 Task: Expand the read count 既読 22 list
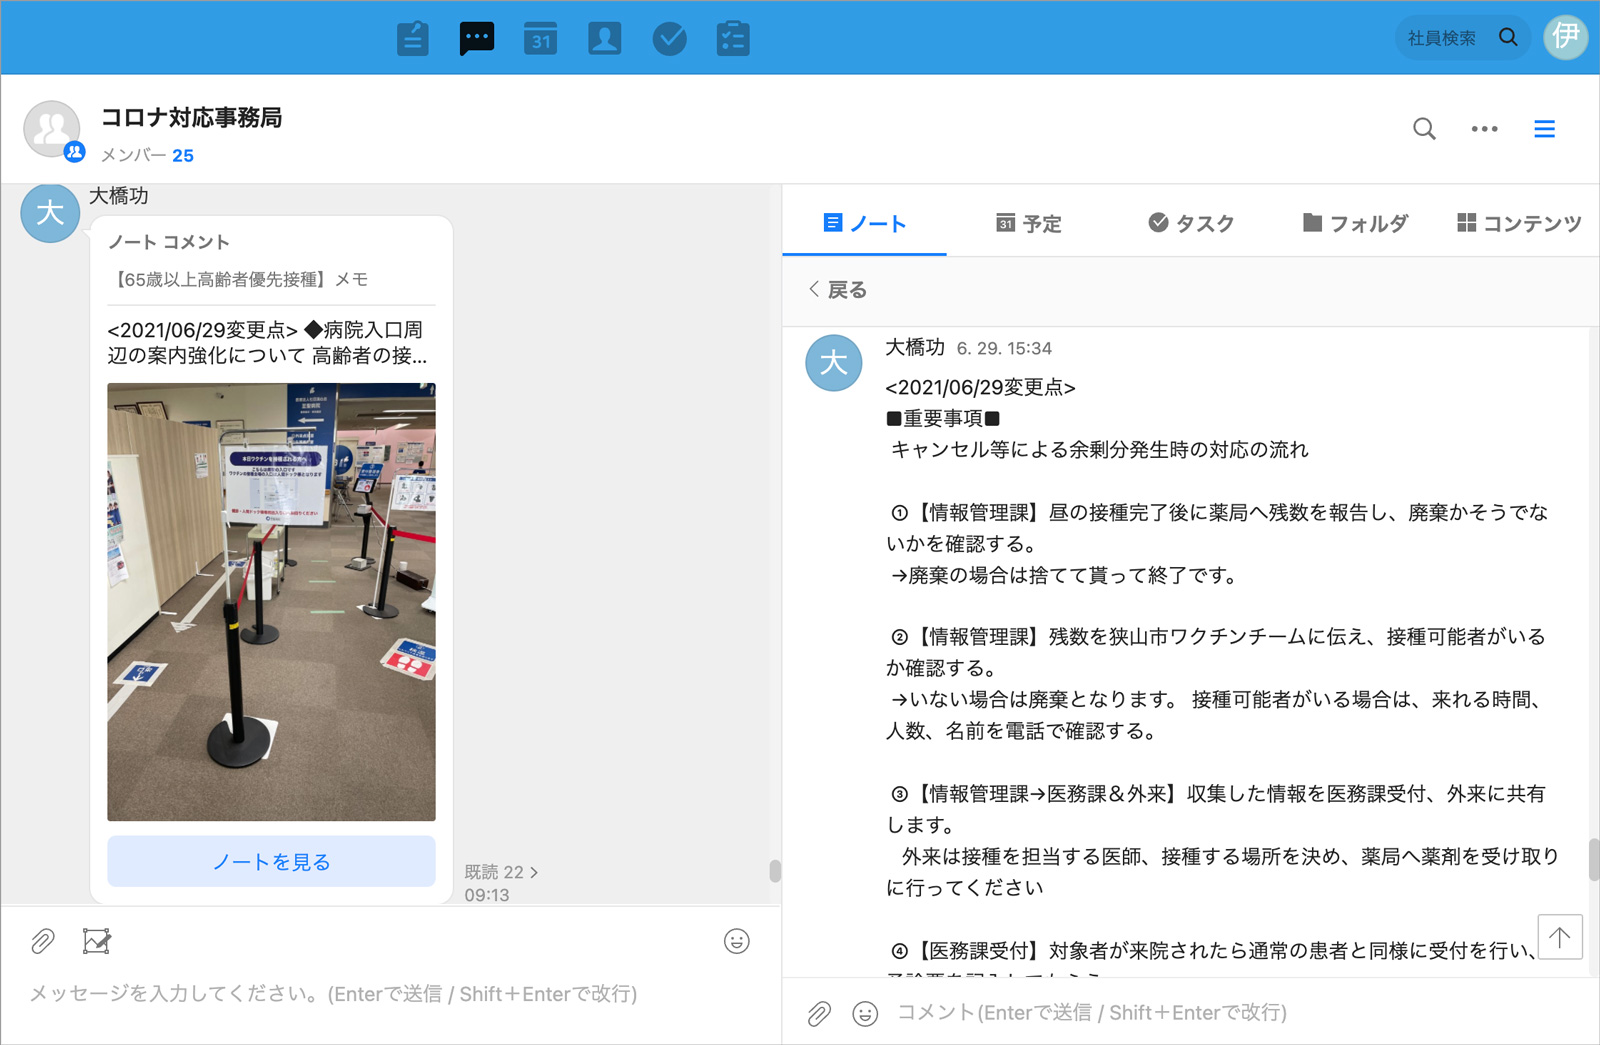[501, 872]
